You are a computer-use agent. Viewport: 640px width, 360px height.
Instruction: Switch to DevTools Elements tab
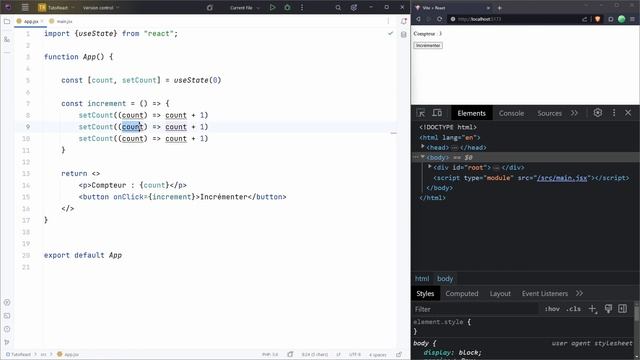471,113
